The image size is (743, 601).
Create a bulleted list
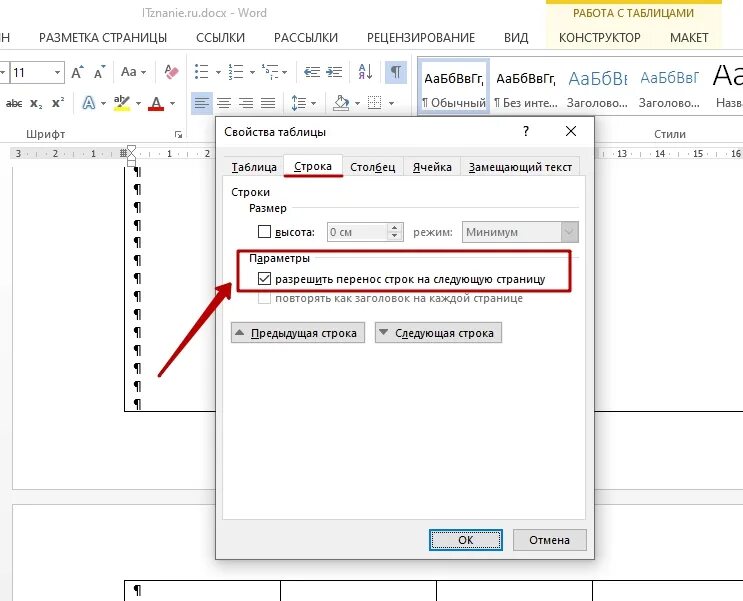pyautogui.click(x=201, y=72)
